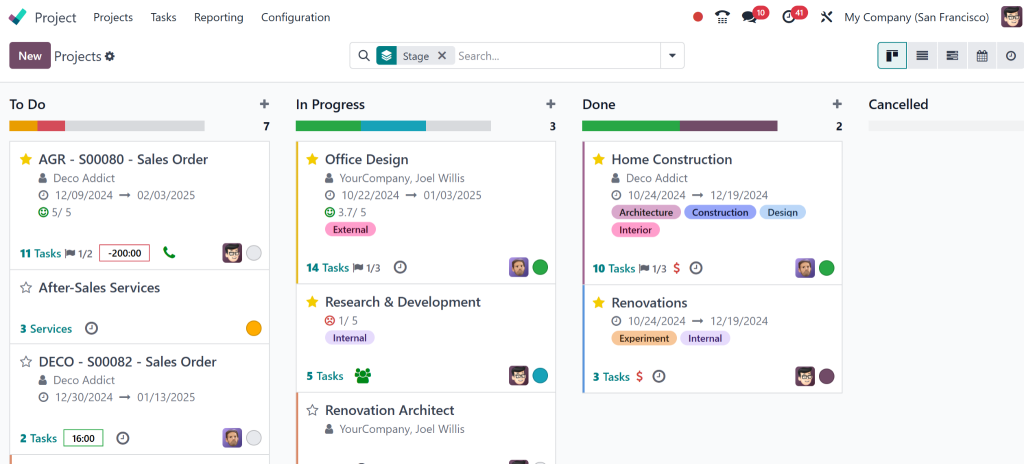Add a project in the In Progress column
The width and height of the screenshot is (1024, 464).
coord(551,104)
